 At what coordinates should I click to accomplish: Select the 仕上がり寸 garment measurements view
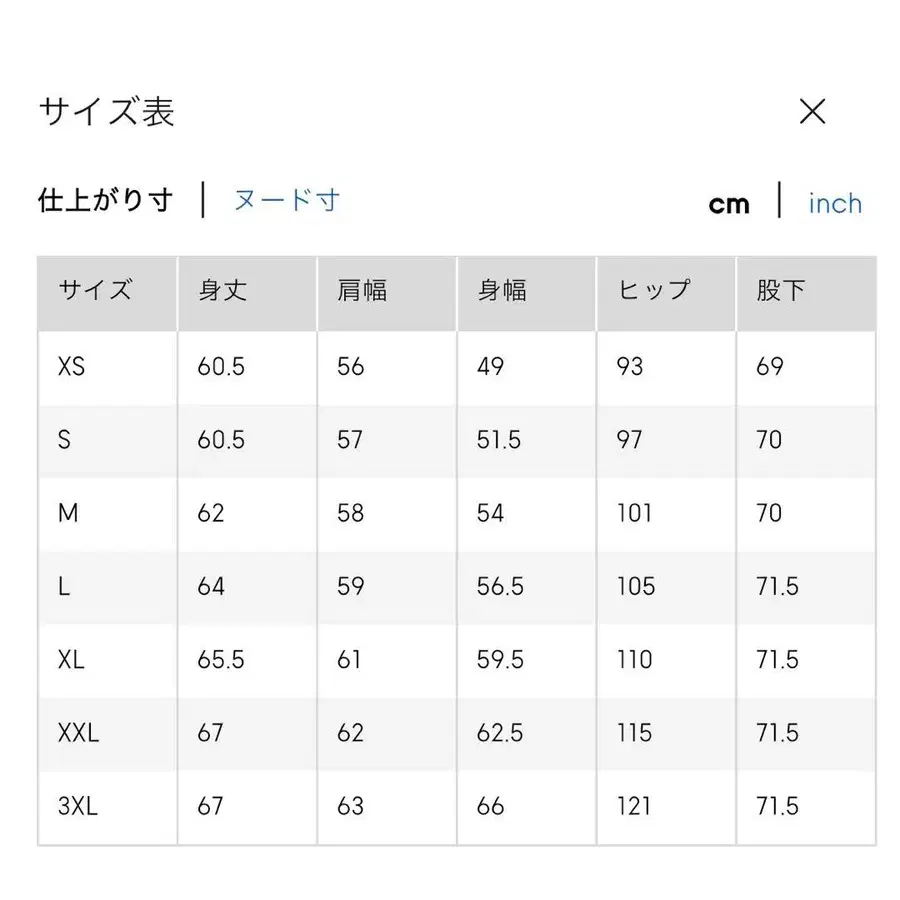(104, 200)
